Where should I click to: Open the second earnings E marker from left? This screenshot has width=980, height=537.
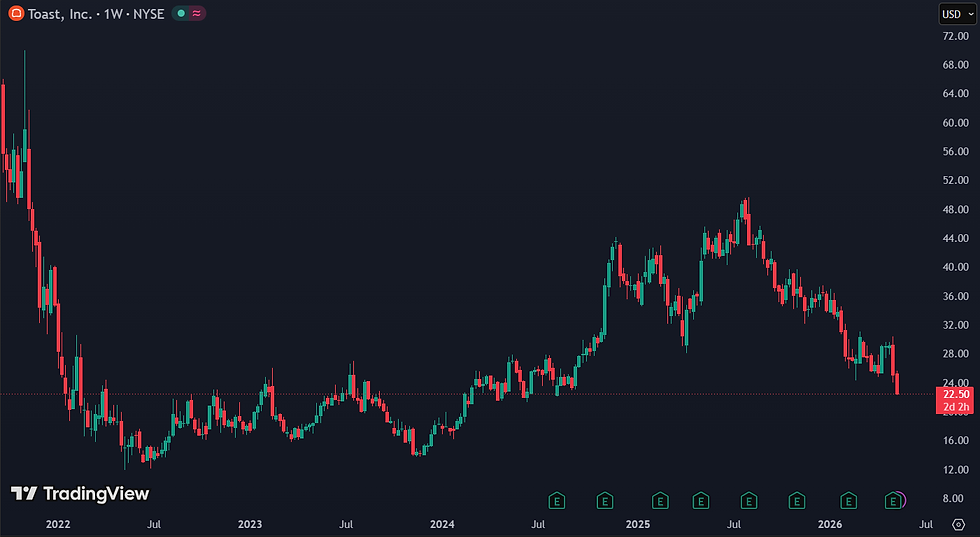[x=604, y=501]
